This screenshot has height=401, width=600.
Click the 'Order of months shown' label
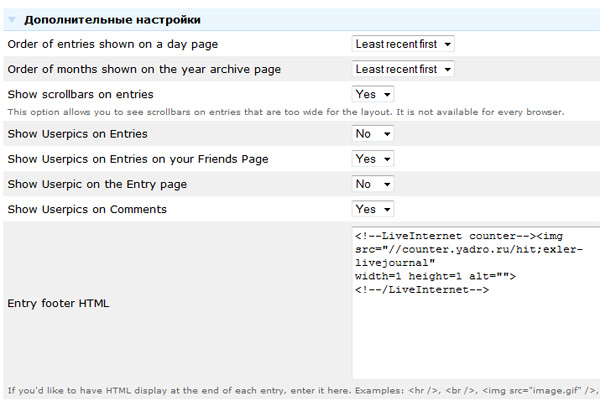point(144,69)
